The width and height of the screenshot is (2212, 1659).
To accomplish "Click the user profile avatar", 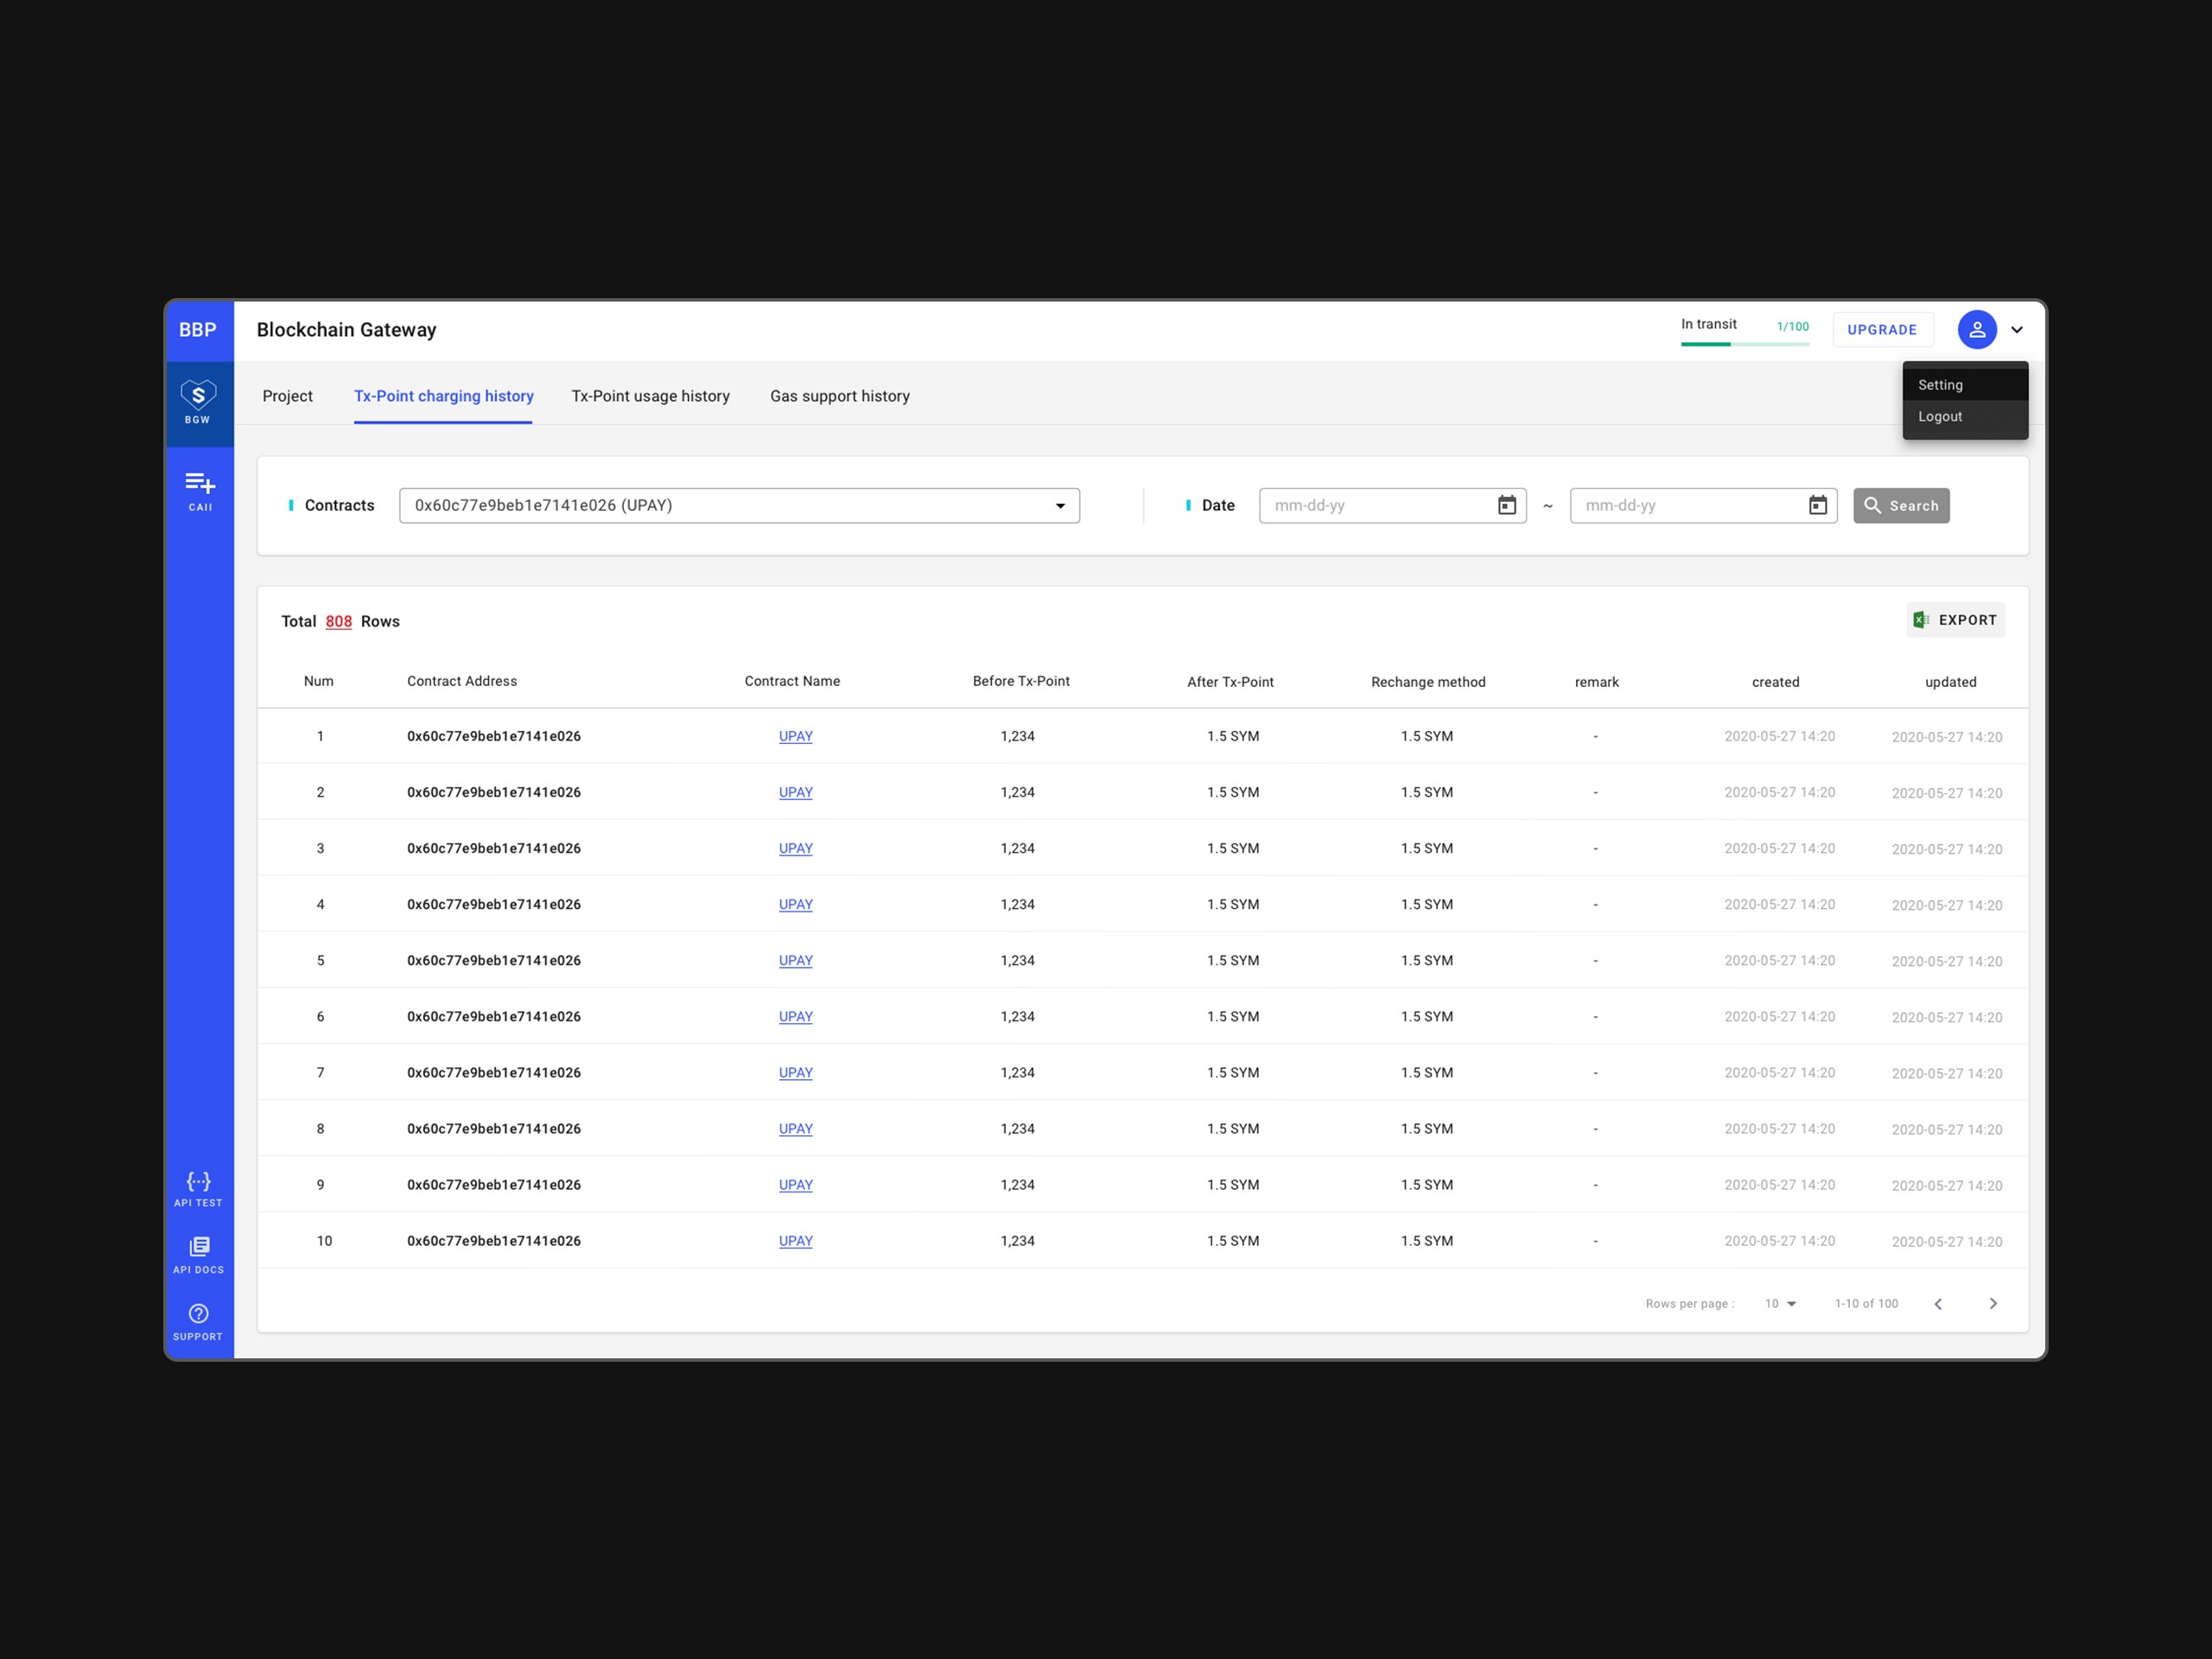I will tap(1976, 329).
